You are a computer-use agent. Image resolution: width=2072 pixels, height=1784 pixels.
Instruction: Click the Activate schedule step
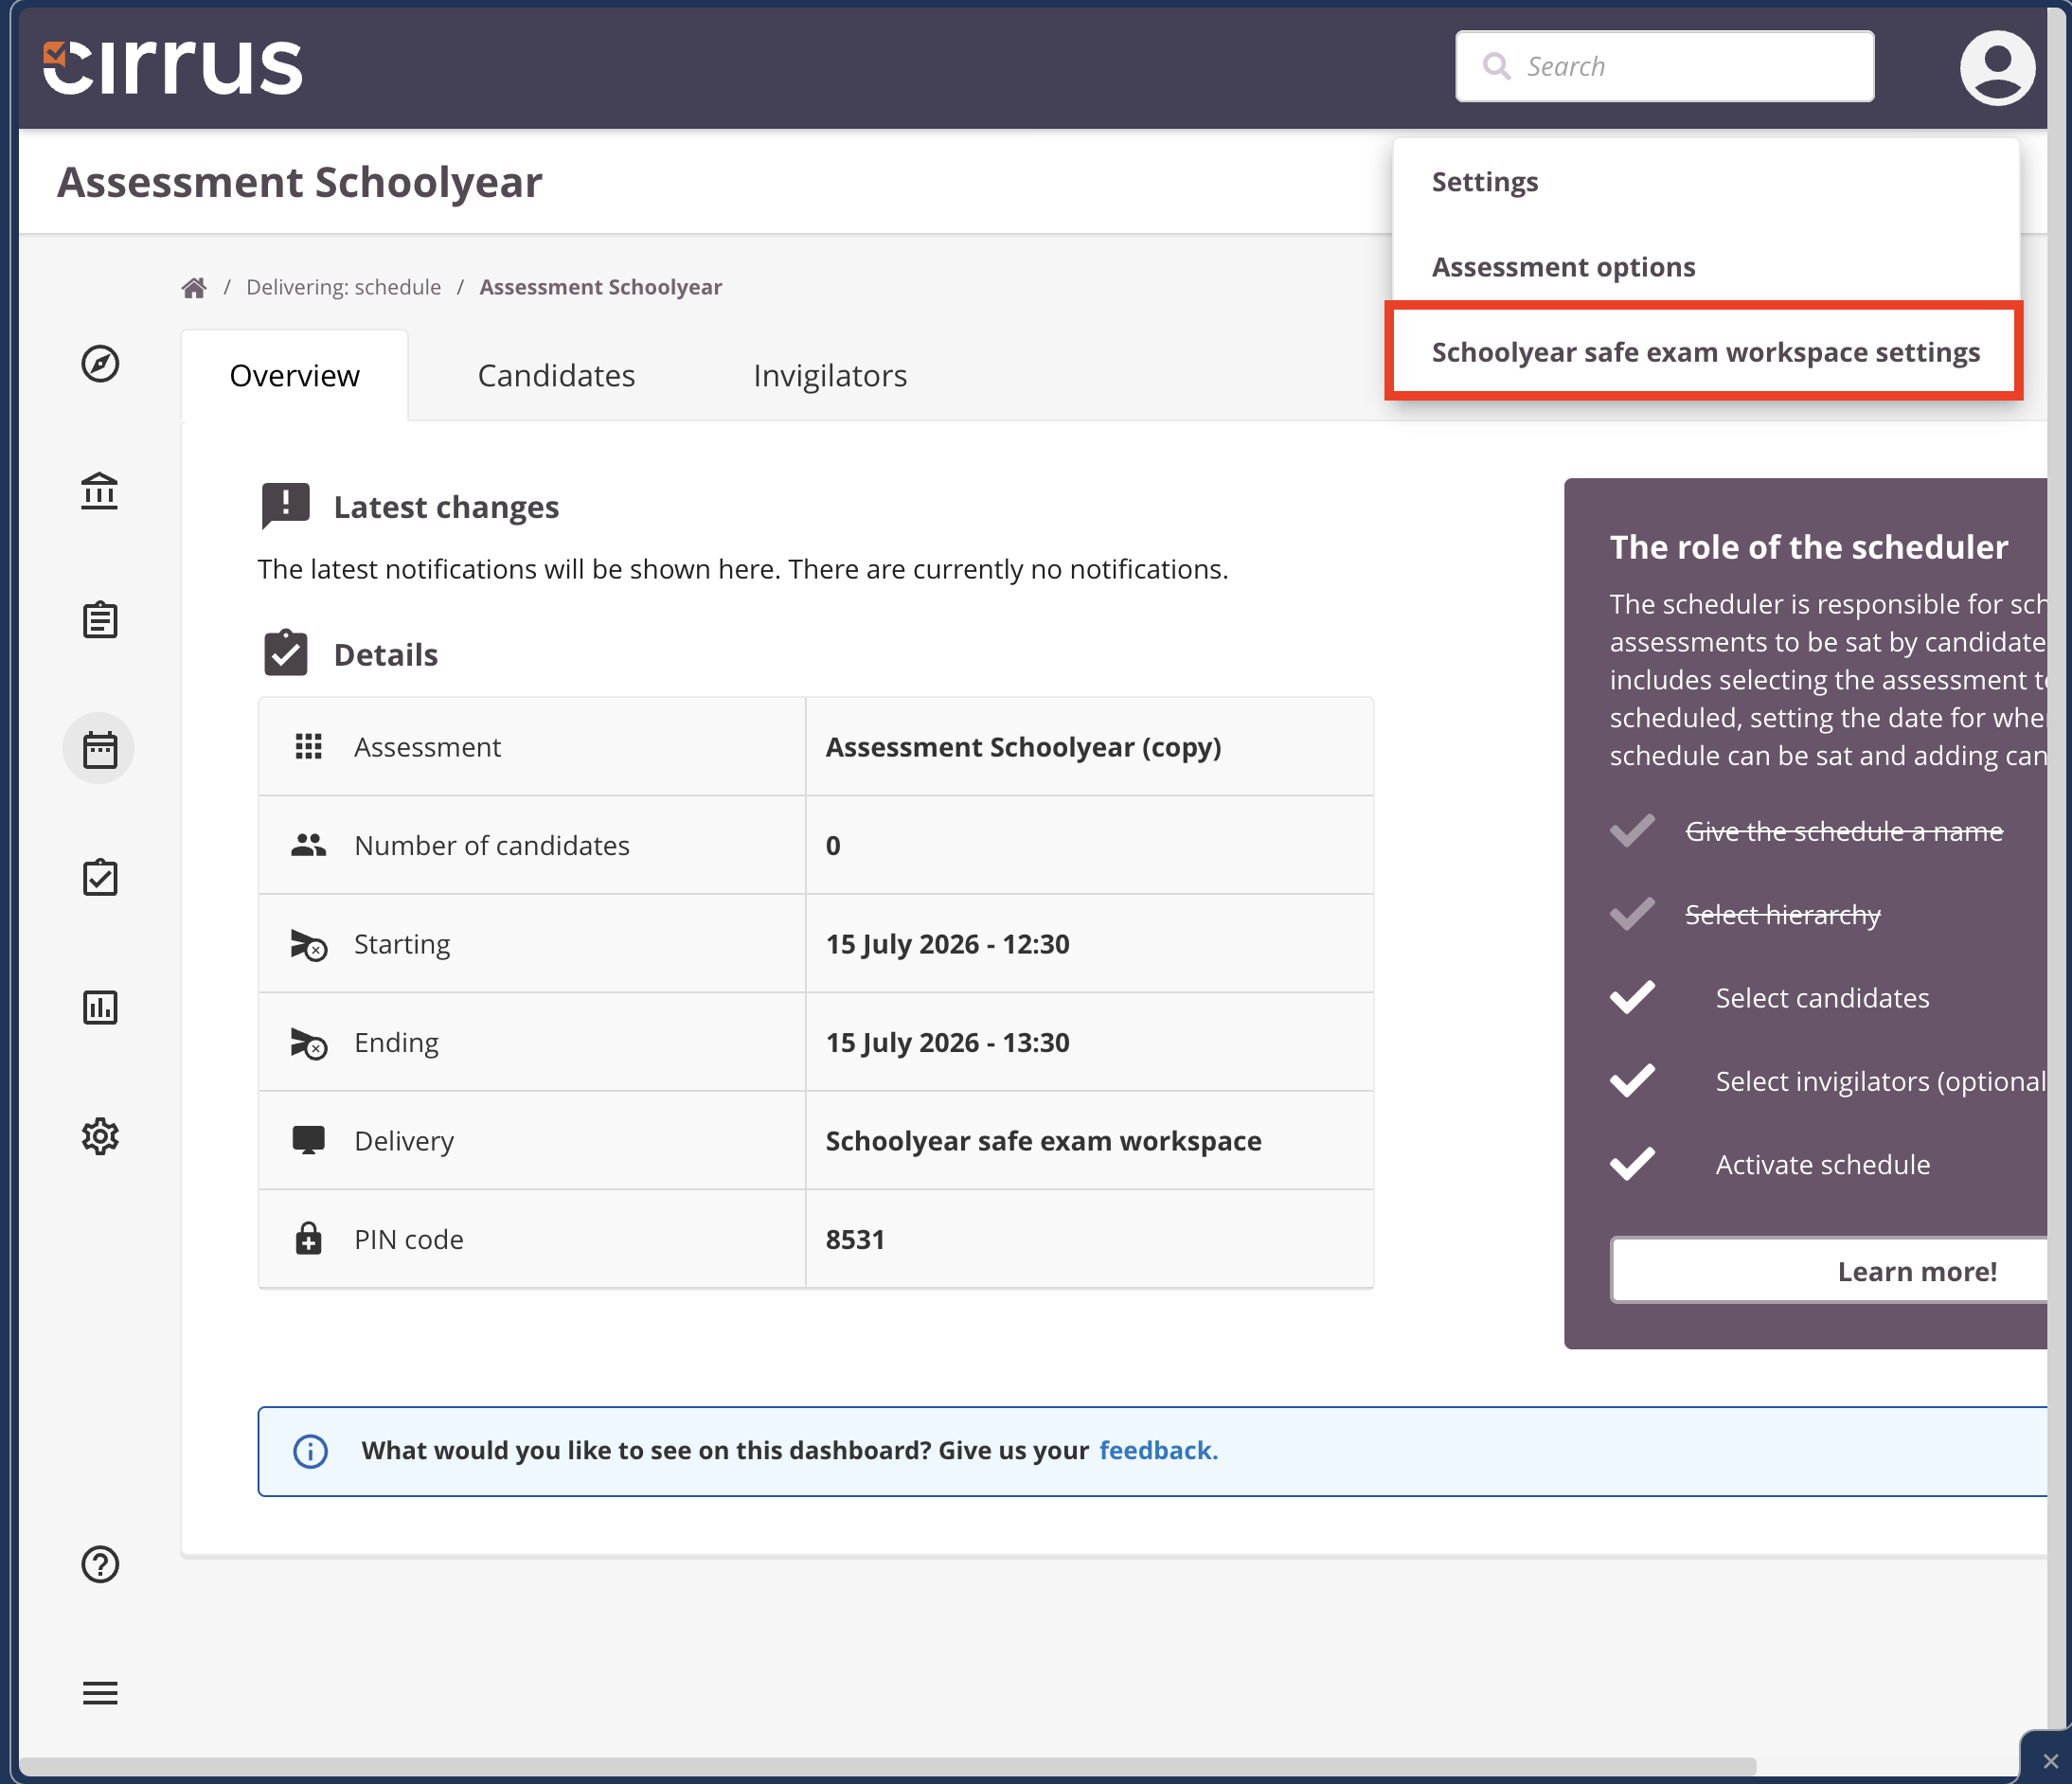point(1822,1165)
